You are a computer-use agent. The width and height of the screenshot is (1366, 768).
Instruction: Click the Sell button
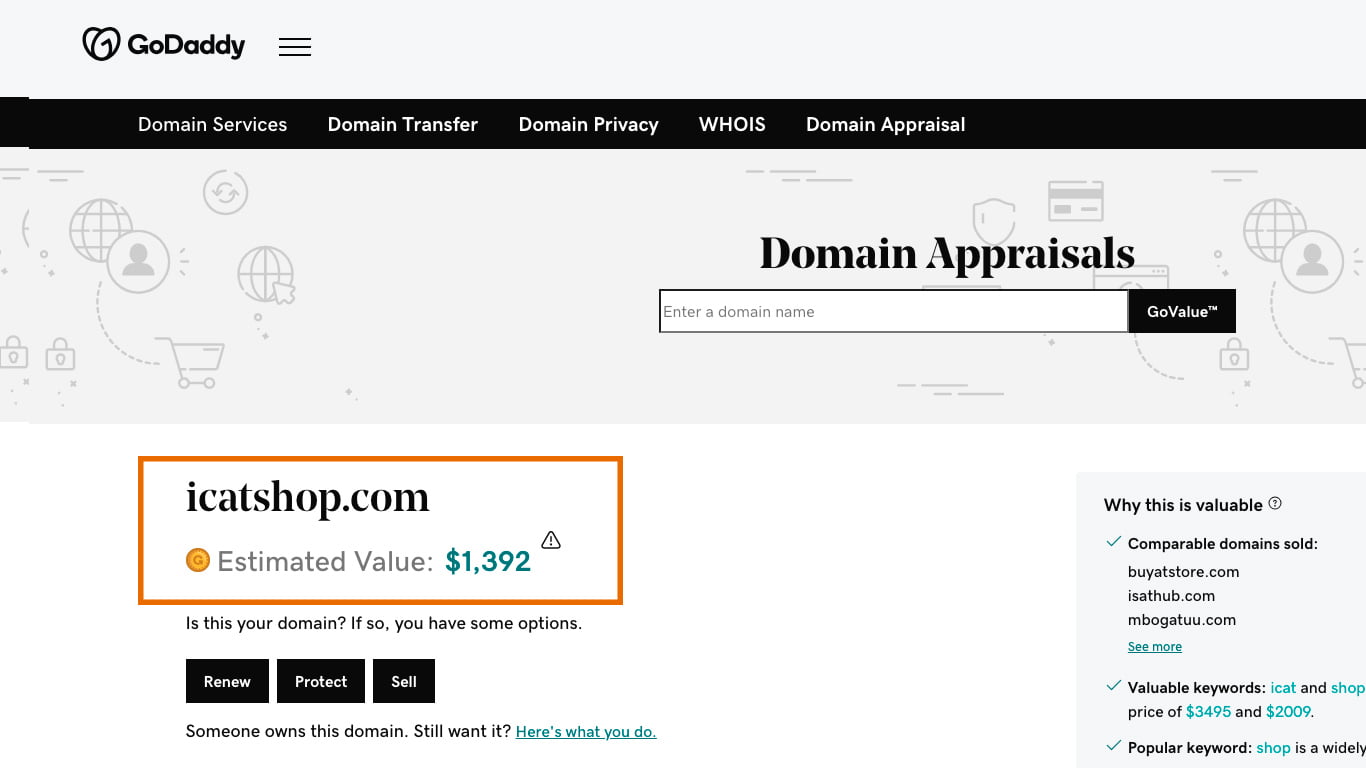click(x=404, y=682)
